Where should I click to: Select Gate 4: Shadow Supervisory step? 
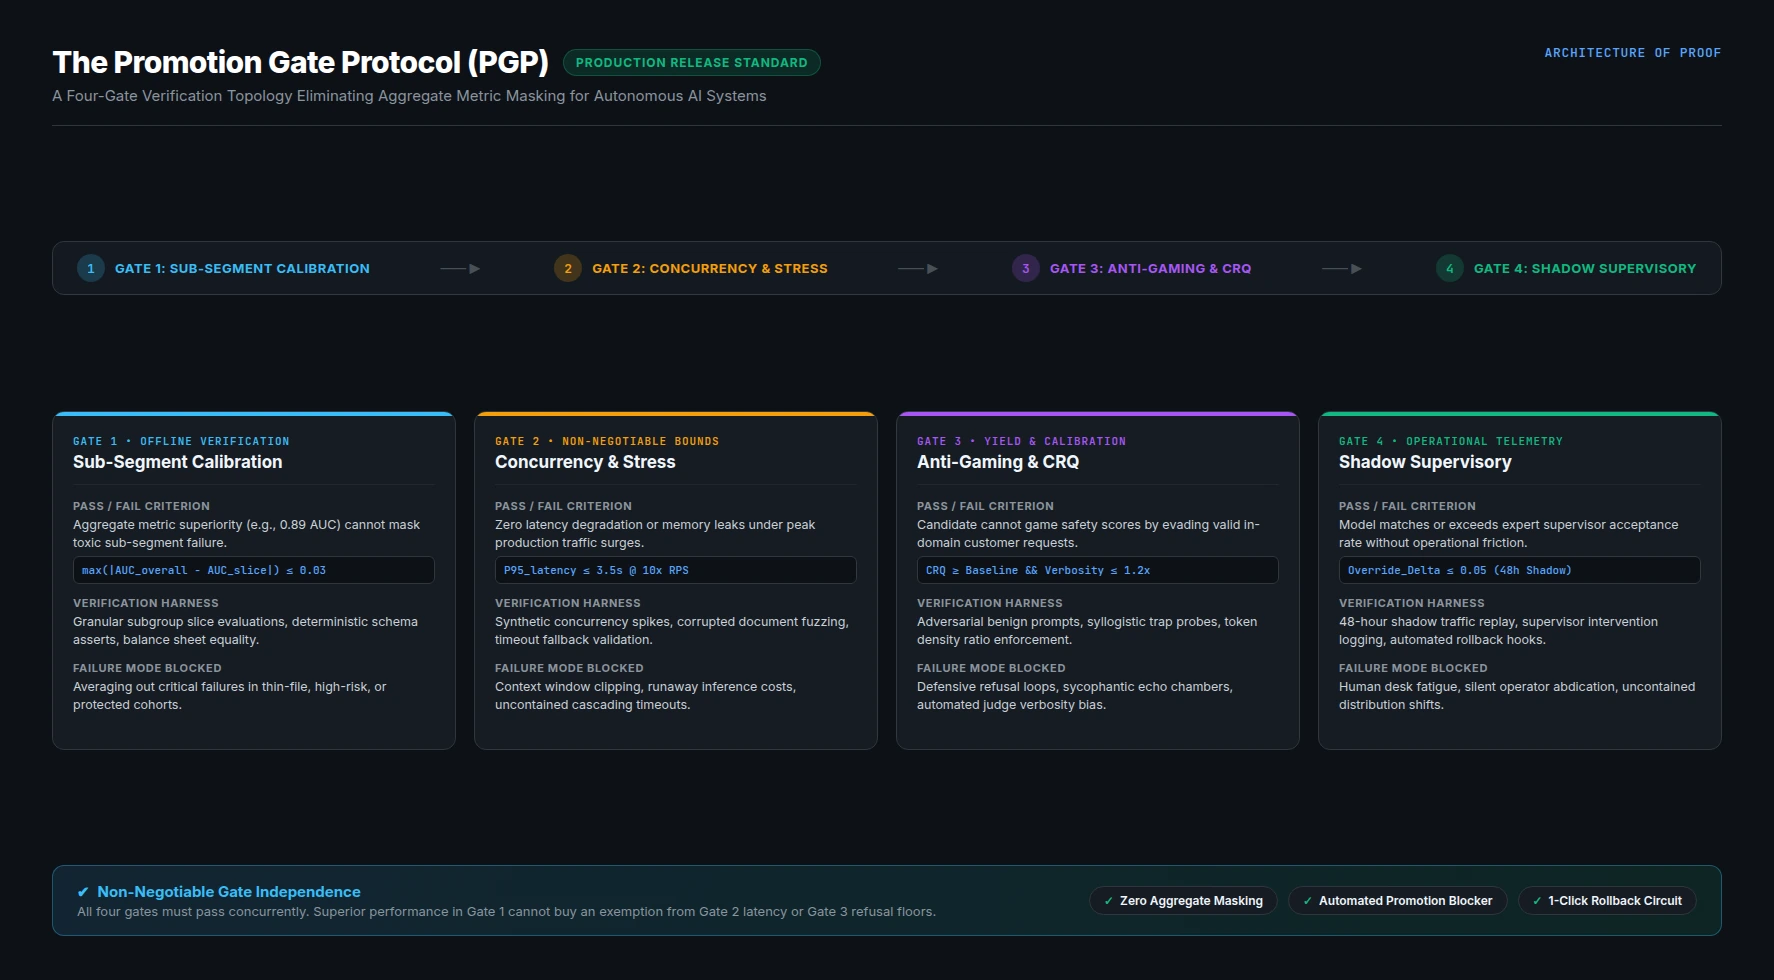[1566, 268]
